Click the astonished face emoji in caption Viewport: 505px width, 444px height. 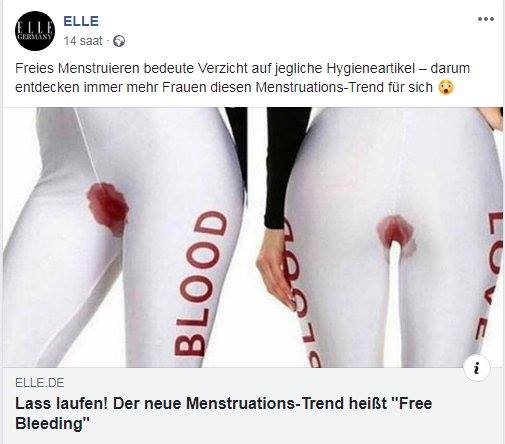pyautogui.click(x=446, y=87)
